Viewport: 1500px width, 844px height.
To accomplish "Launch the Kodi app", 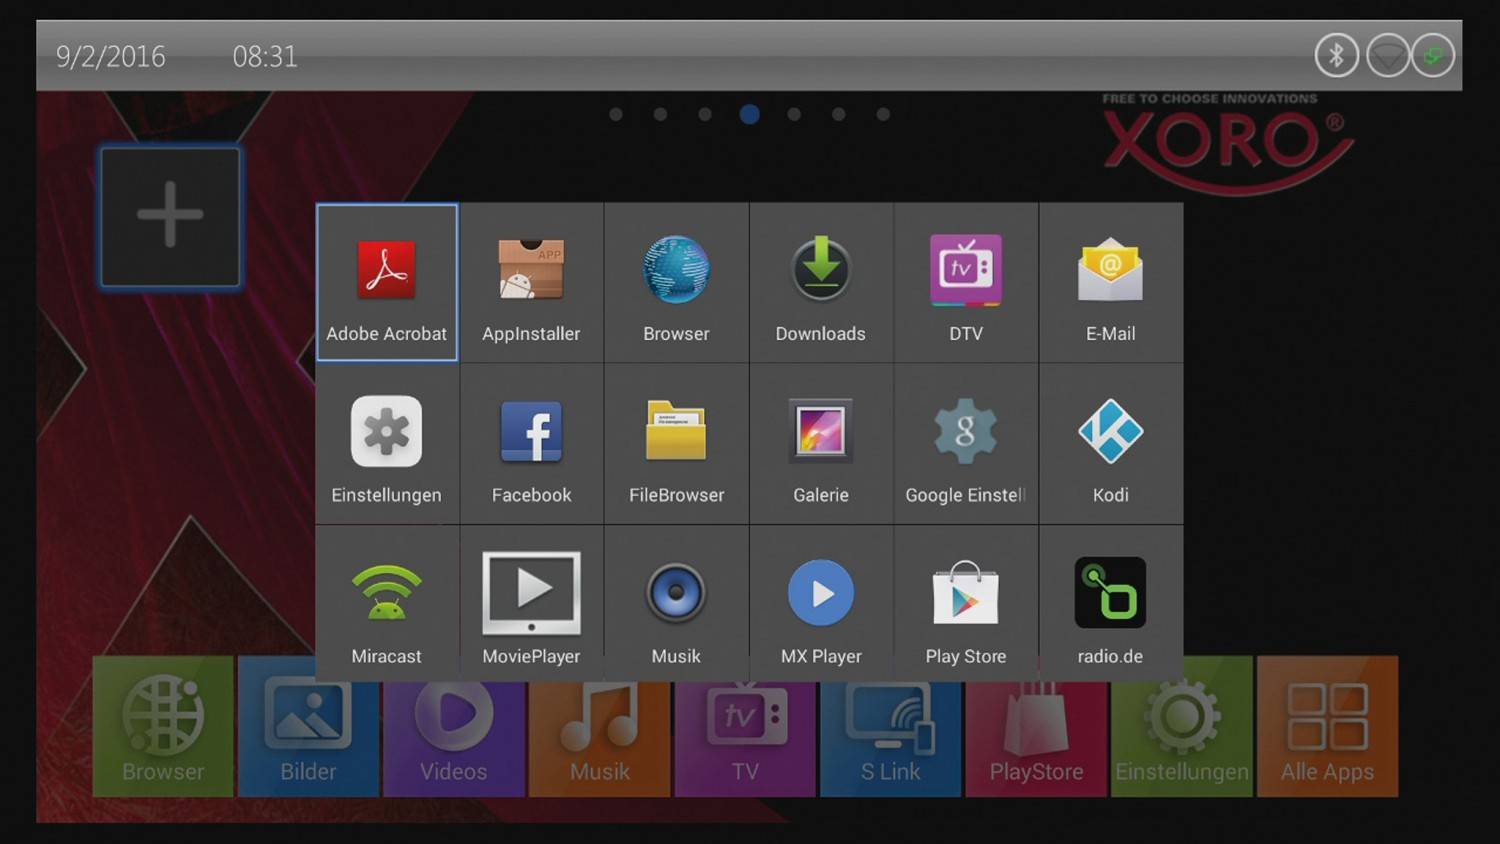I will tap(1111, 444).
